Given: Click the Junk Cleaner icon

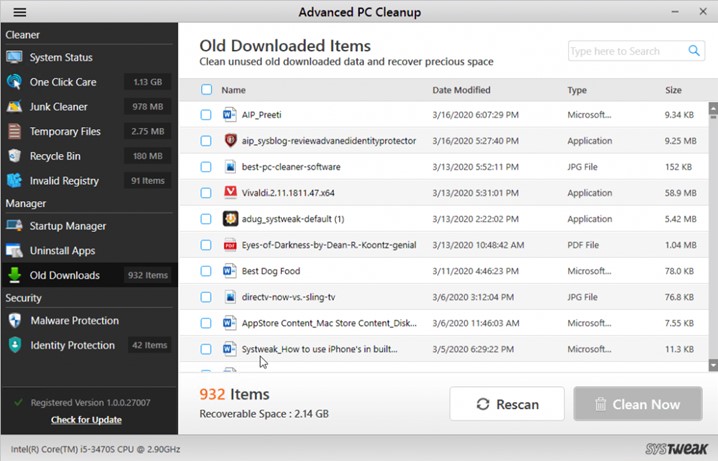Looking at the screenshot, I should click(x=14, y=107).
